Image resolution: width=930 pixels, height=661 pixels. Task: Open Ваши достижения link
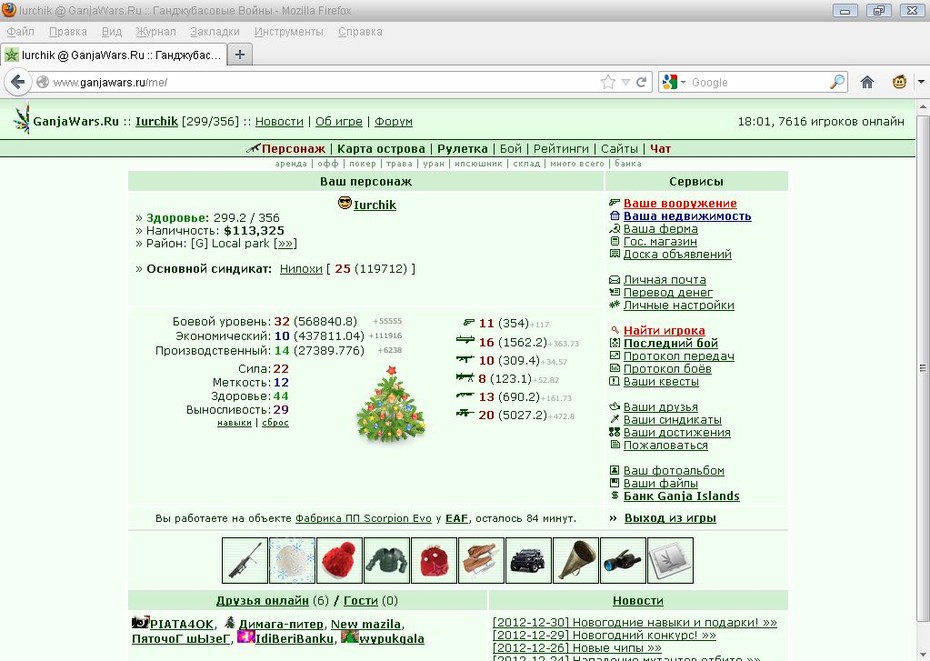tap(677, 433)
